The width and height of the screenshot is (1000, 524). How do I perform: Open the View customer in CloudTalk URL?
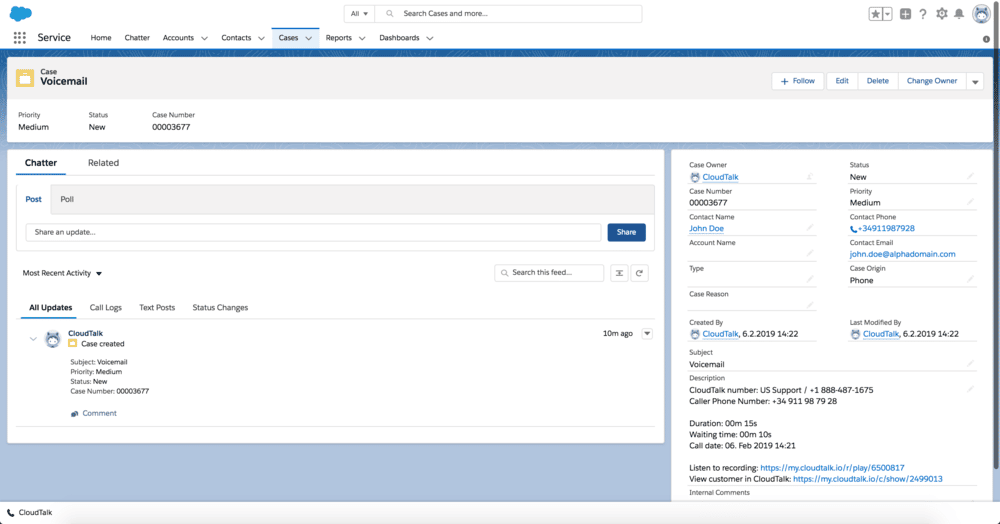point(867,479)
